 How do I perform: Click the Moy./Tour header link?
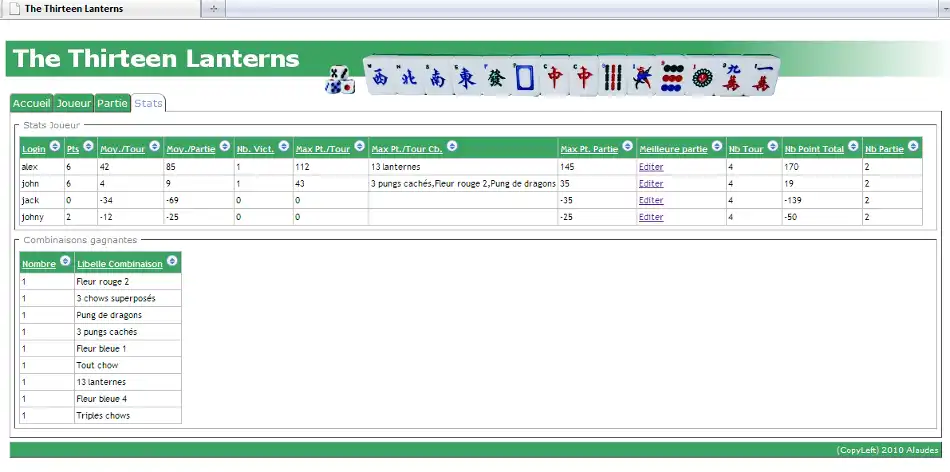122,149
